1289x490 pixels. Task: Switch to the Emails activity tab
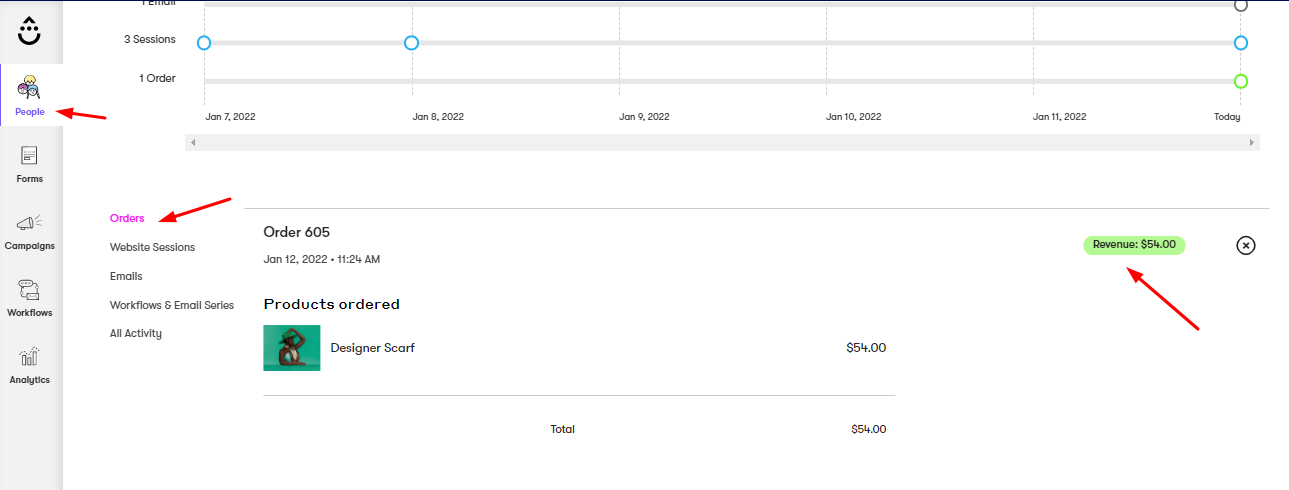[x=126, y=276]
